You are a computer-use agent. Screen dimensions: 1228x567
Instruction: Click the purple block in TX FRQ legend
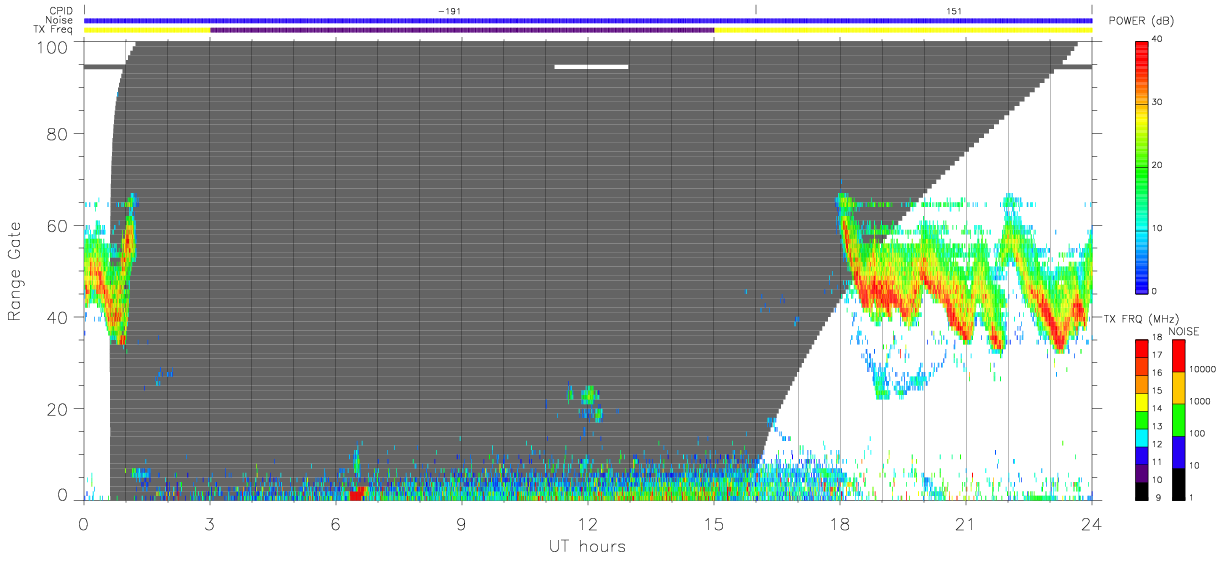tap(1142, 471)
